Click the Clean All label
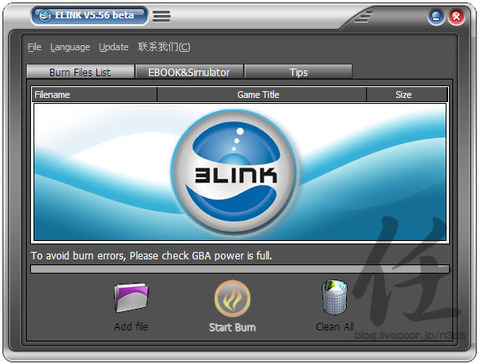 (335, 327)
